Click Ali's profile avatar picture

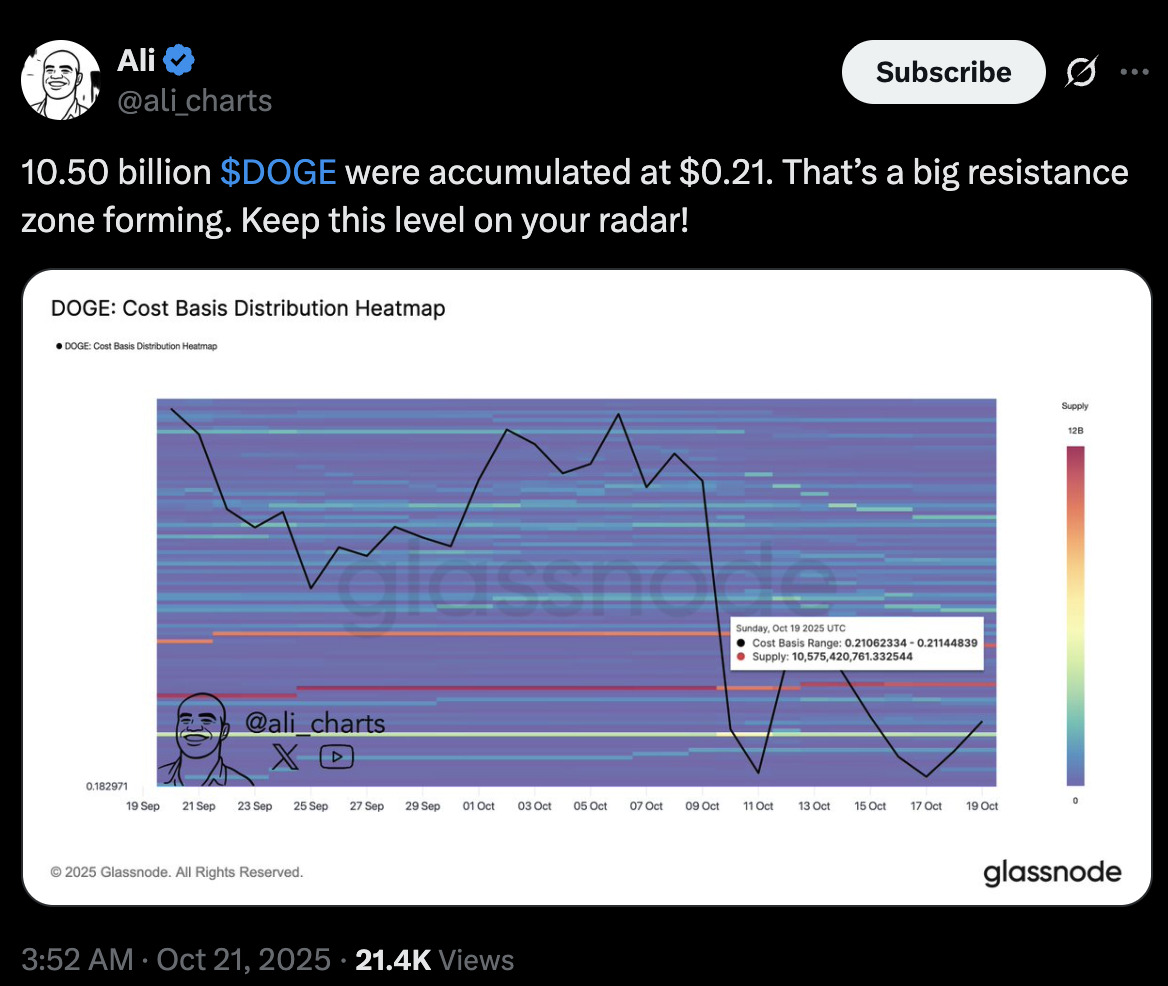60,81
